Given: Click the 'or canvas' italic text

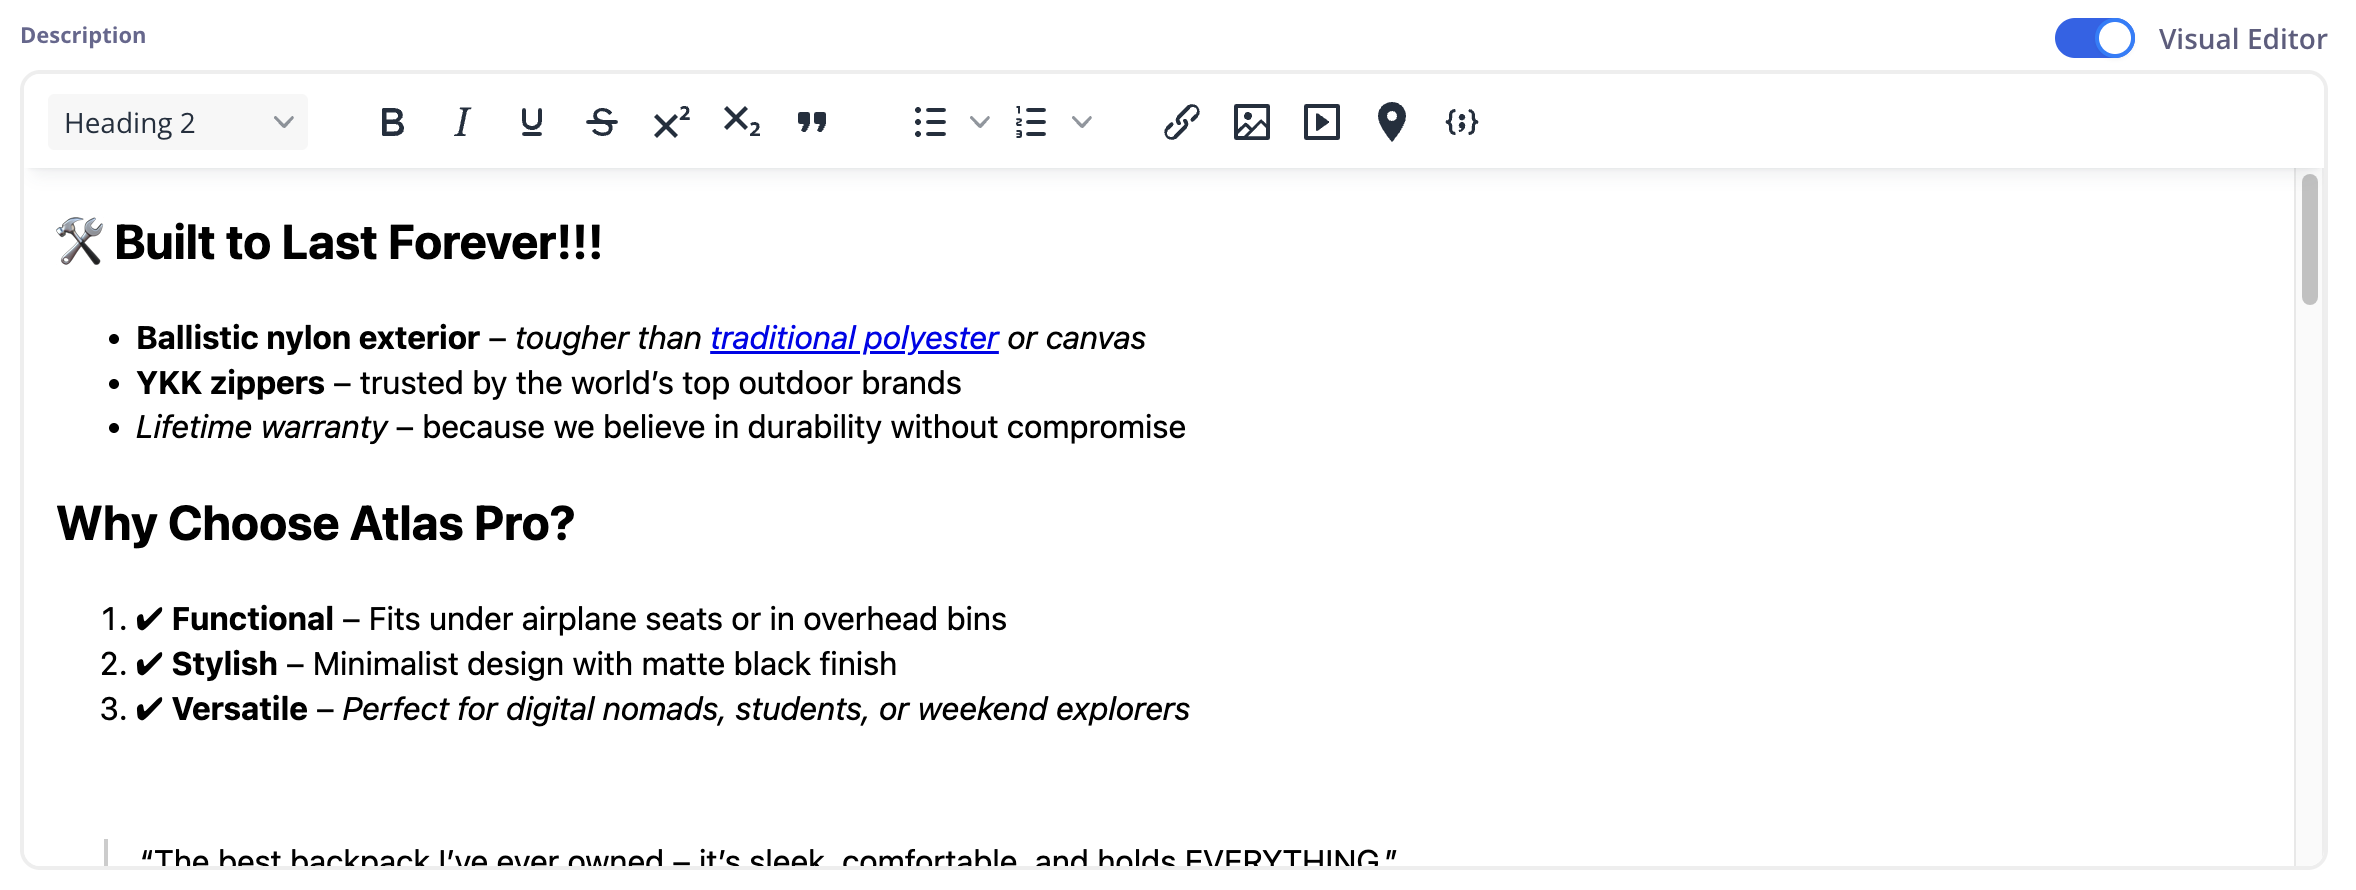Looking at the screenshot, I should (x=1076, y=338).
